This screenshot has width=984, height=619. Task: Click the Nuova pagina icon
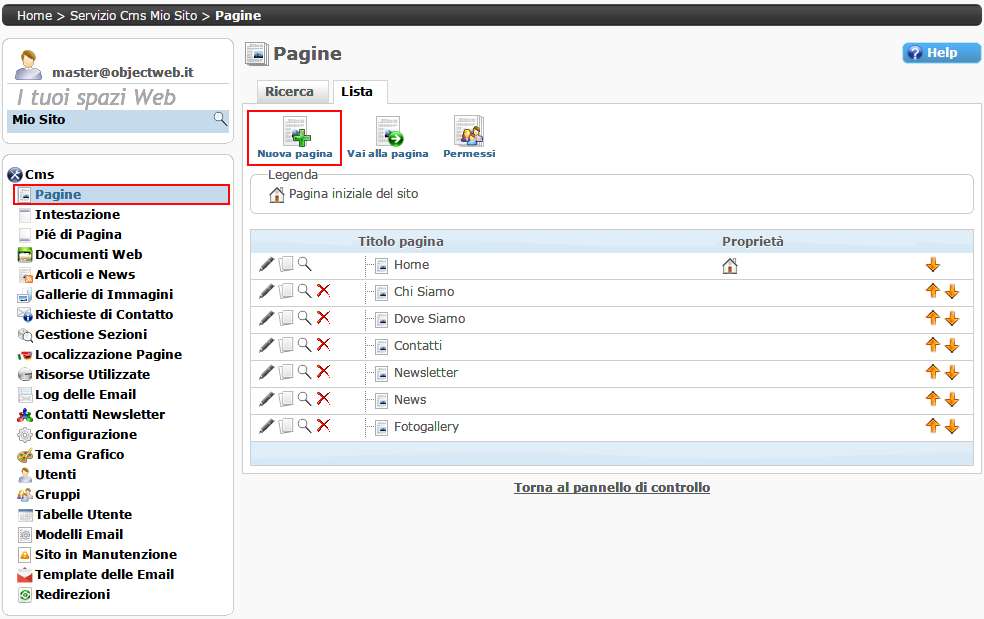295,133
